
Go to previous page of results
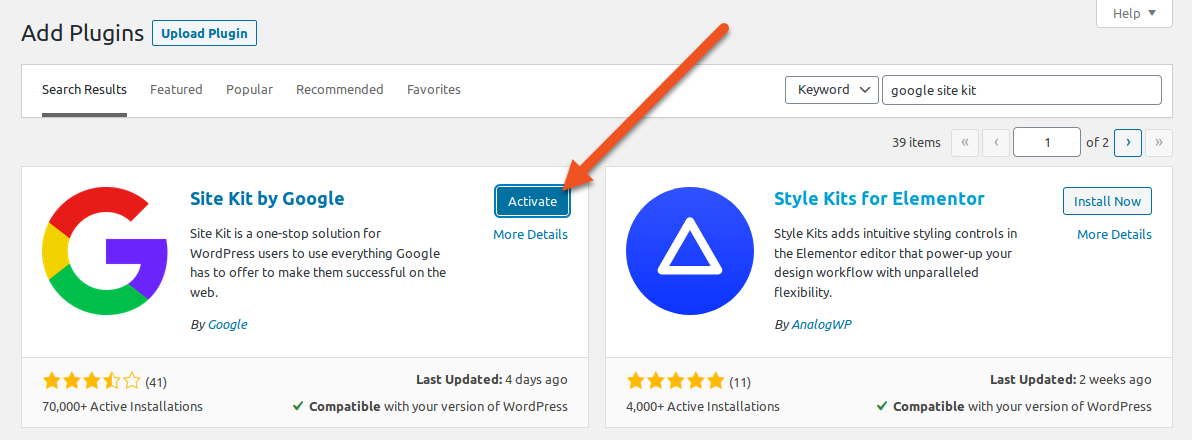[996, 142]
